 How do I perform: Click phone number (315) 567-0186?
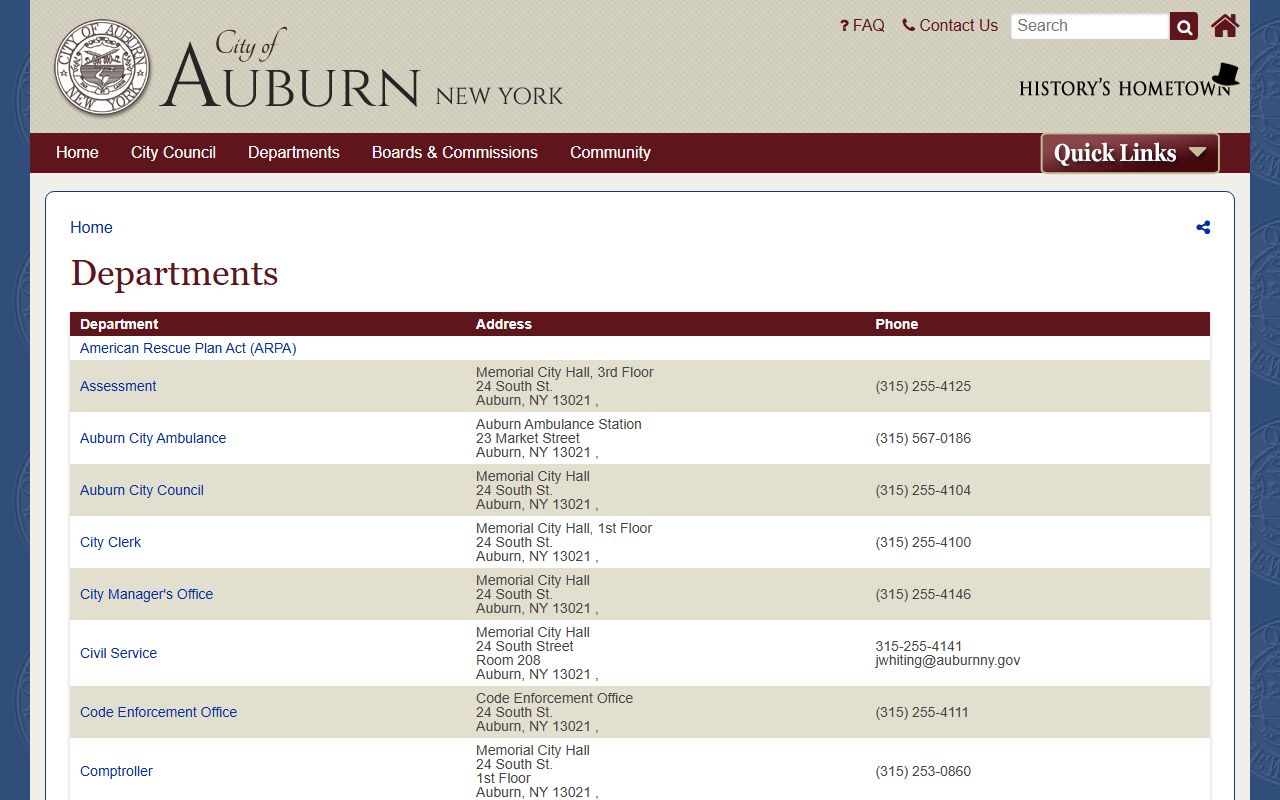923,438
